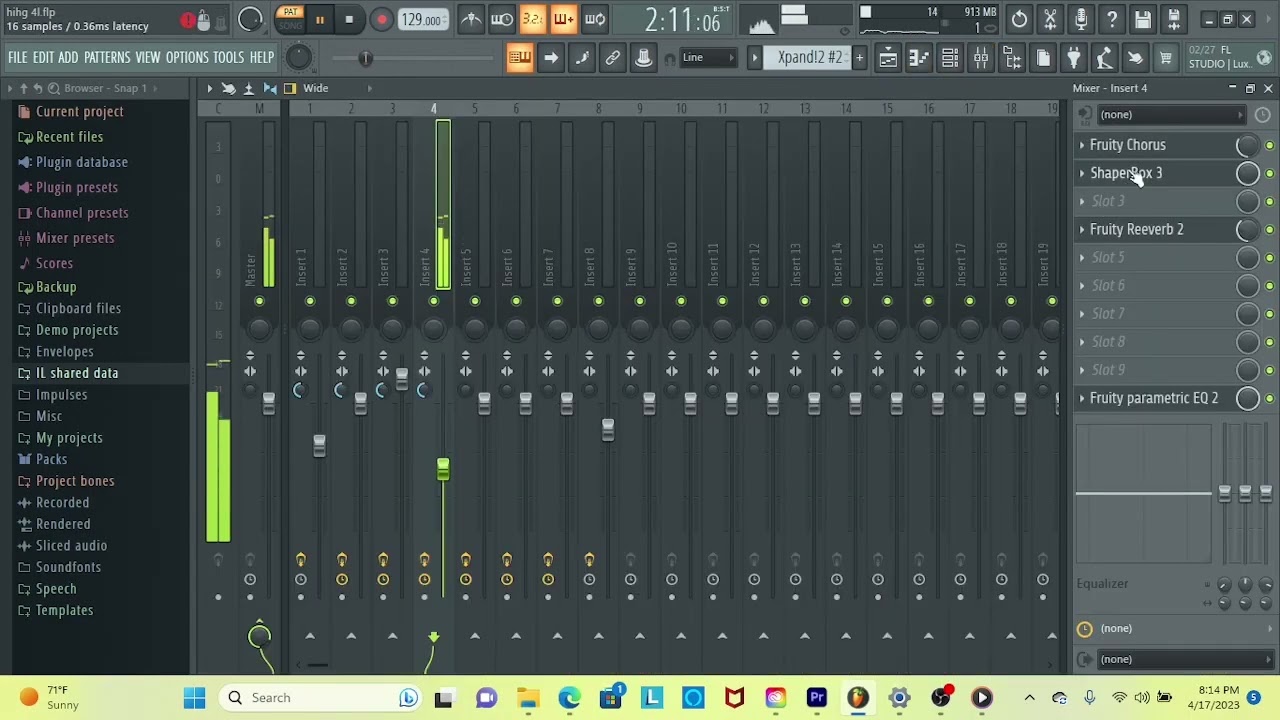1280x720 pixels.
Task: Select Xpand!2 #2 pattern selector
Action: (810, 58)
